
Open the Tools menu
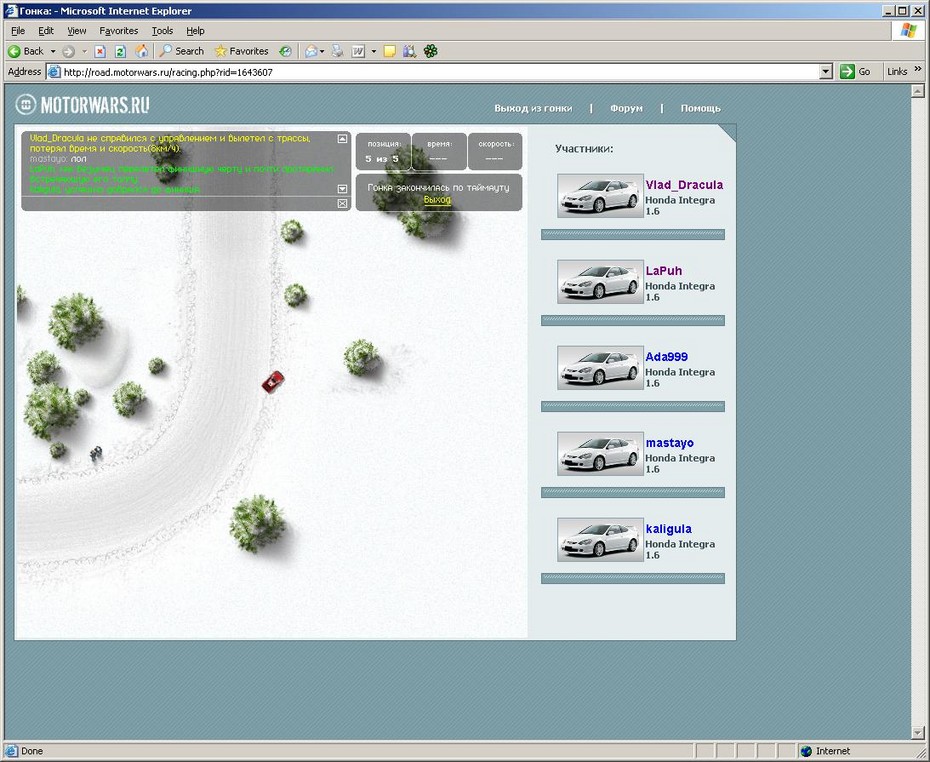click(162, 31)
